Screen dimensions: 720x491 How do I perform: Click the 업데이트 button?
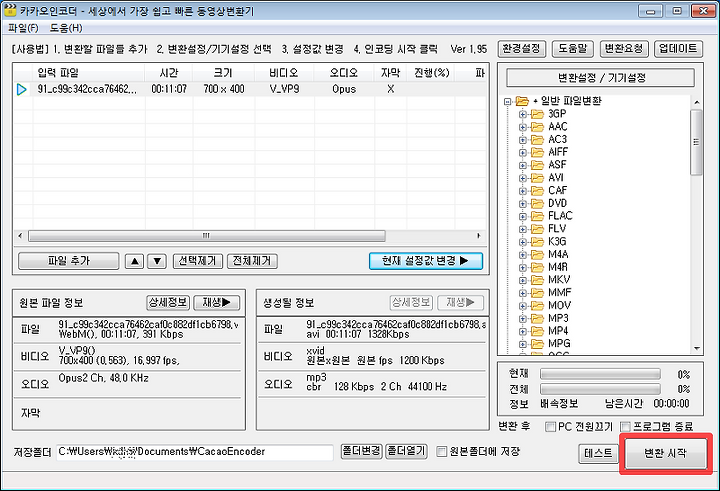click(678, 49)
